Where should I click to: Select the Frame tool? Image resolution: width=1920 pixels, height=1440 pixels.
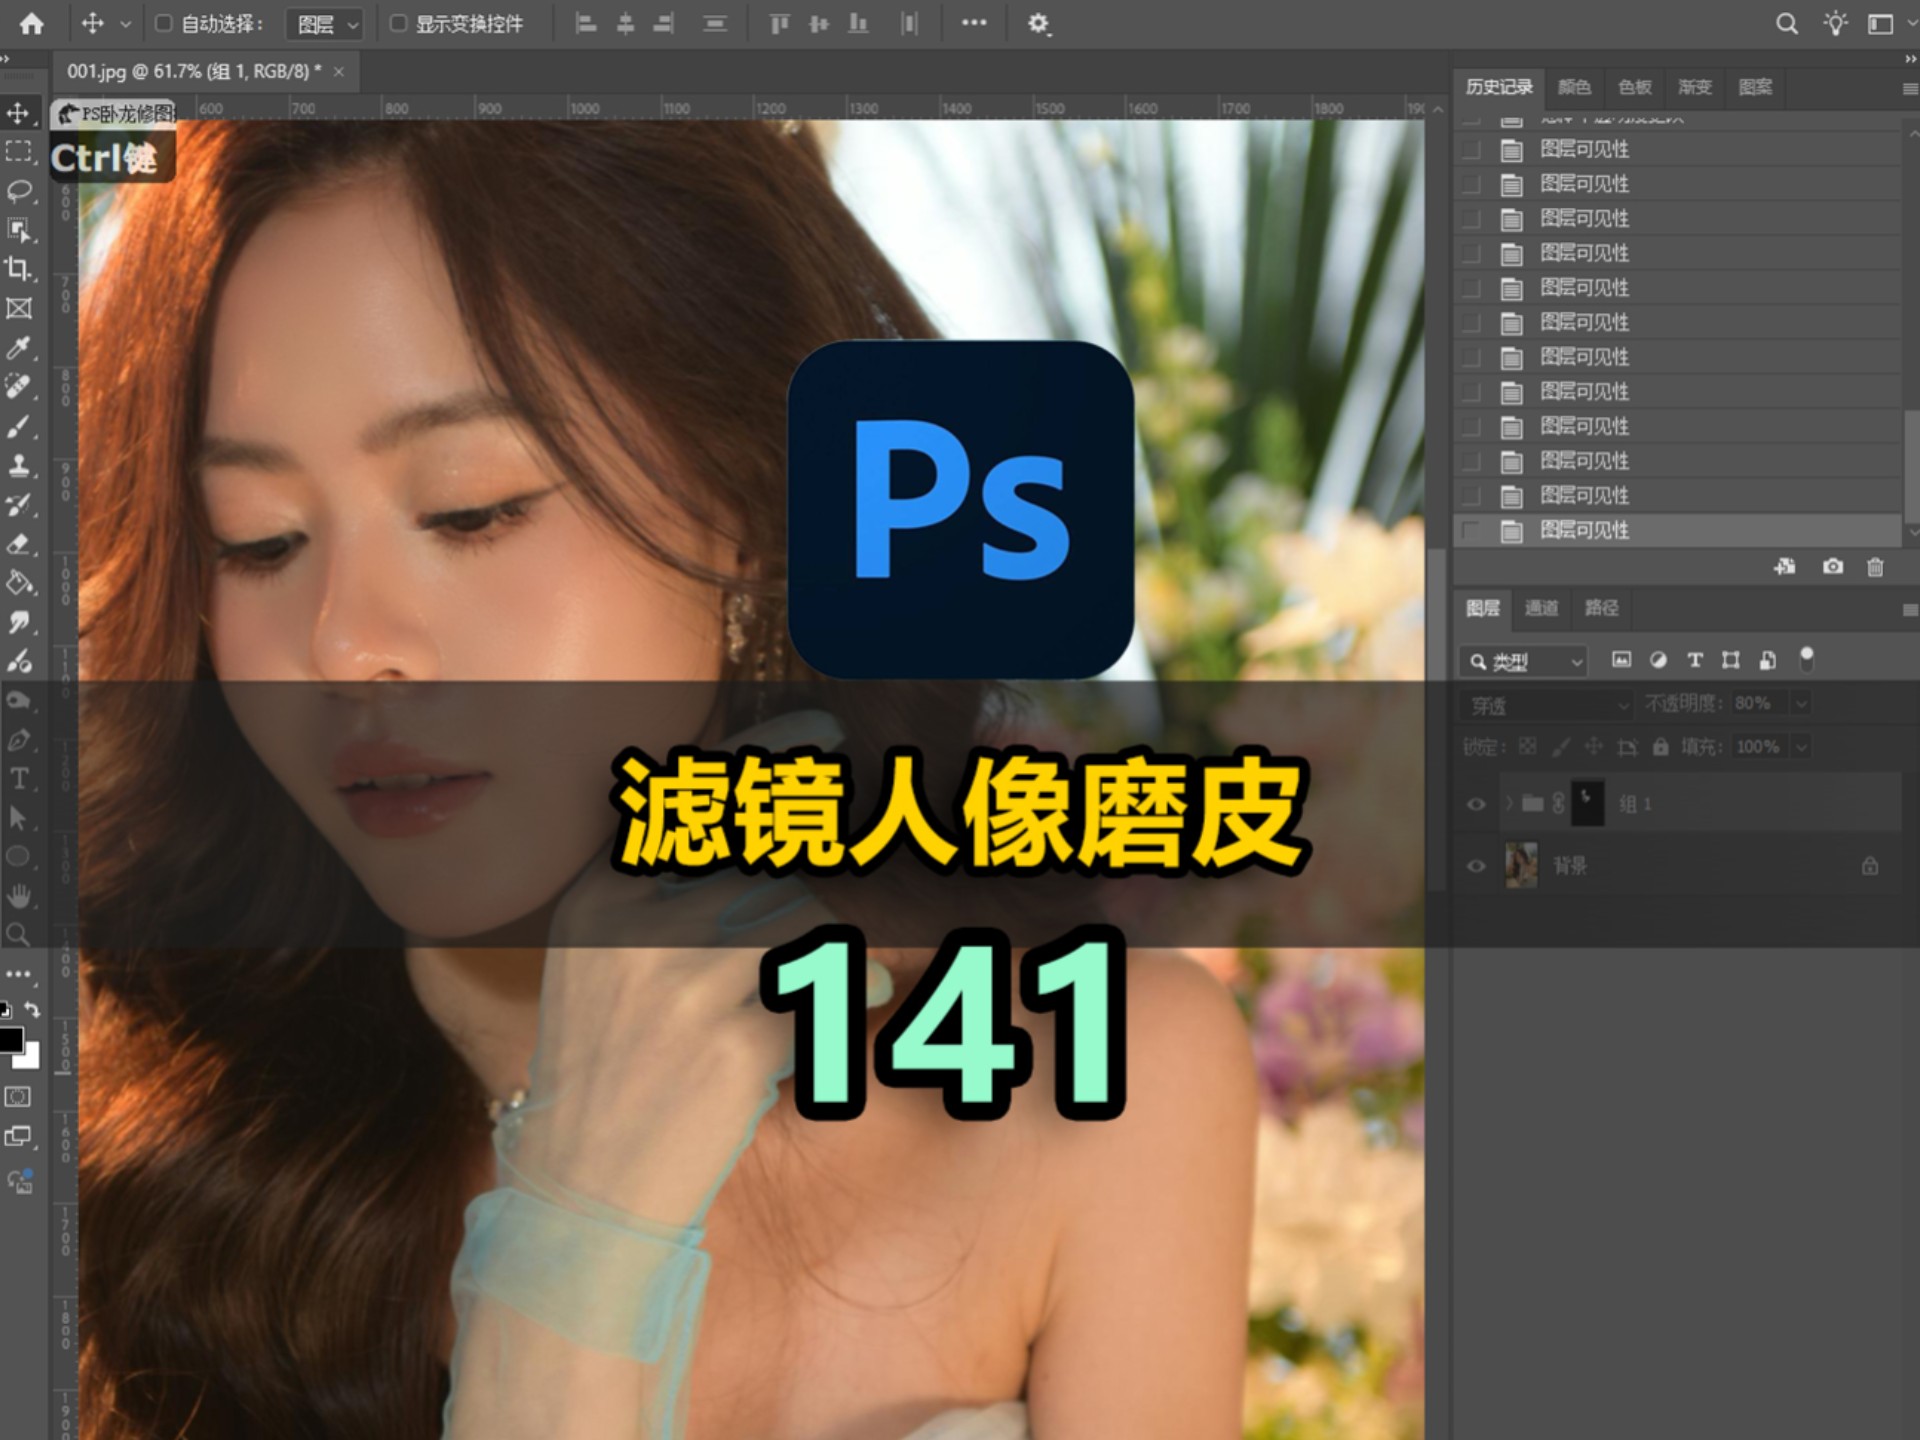[18, 308]
